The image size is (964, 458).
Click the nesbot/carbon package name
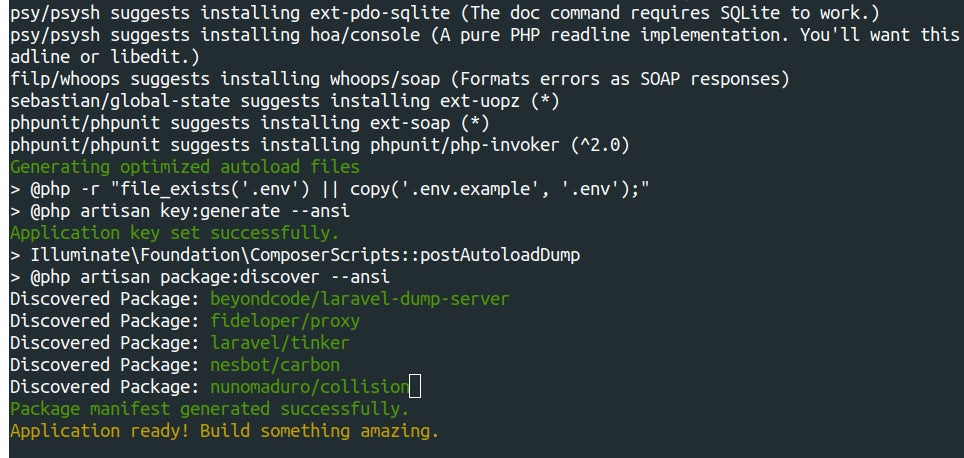(275, 365)
